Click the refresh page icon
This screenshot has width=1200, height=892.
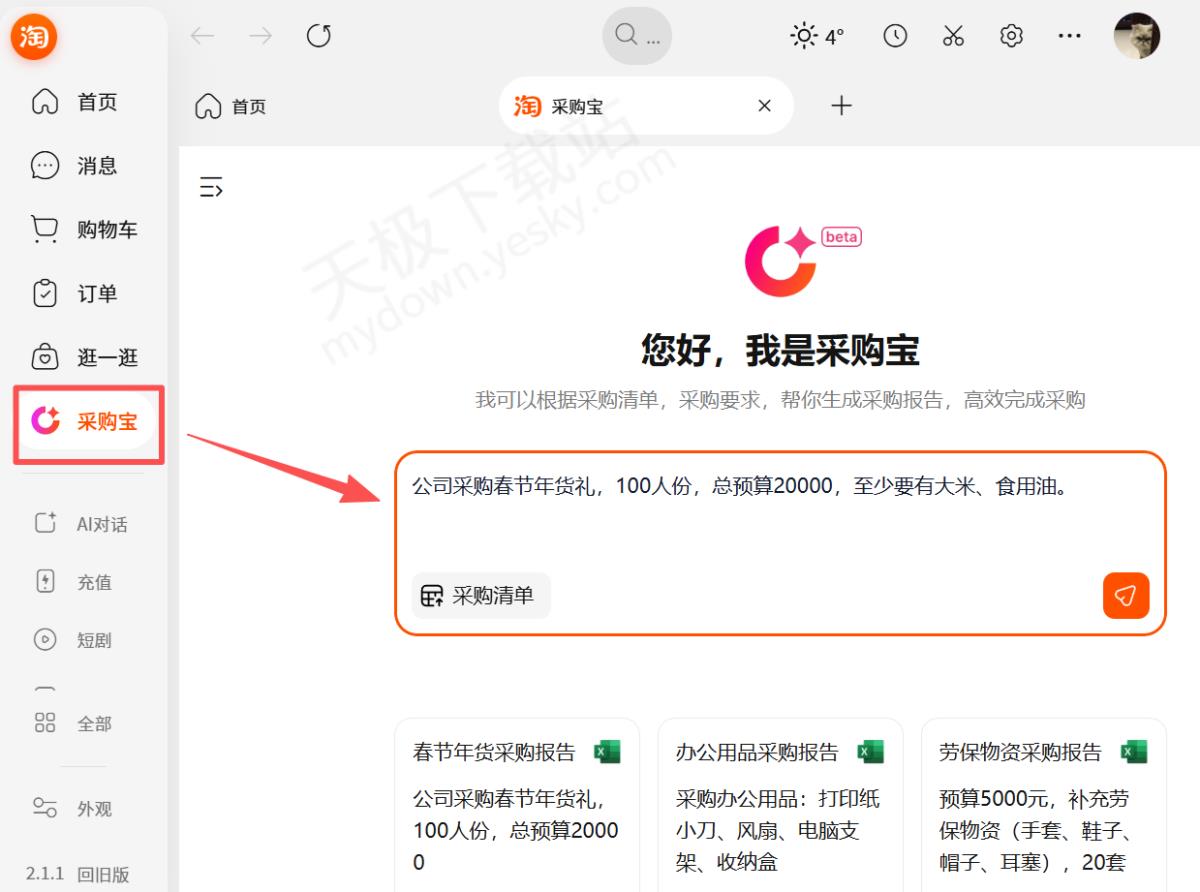319,36
